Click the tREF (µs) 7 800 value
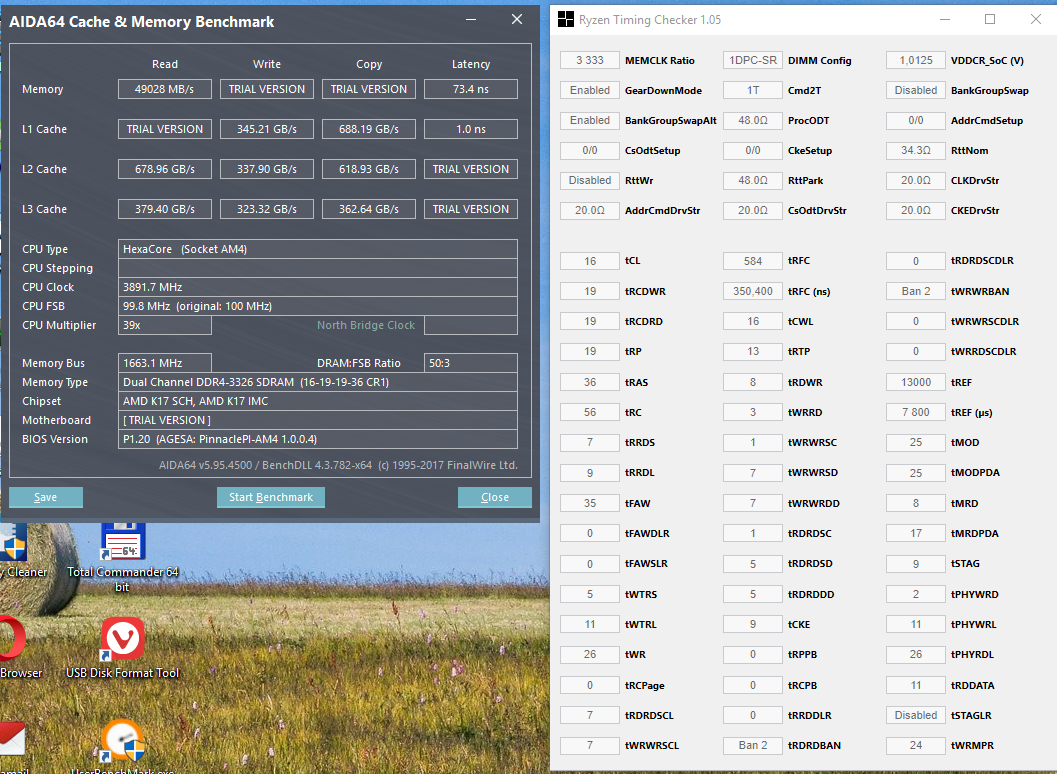 point(916,412)
